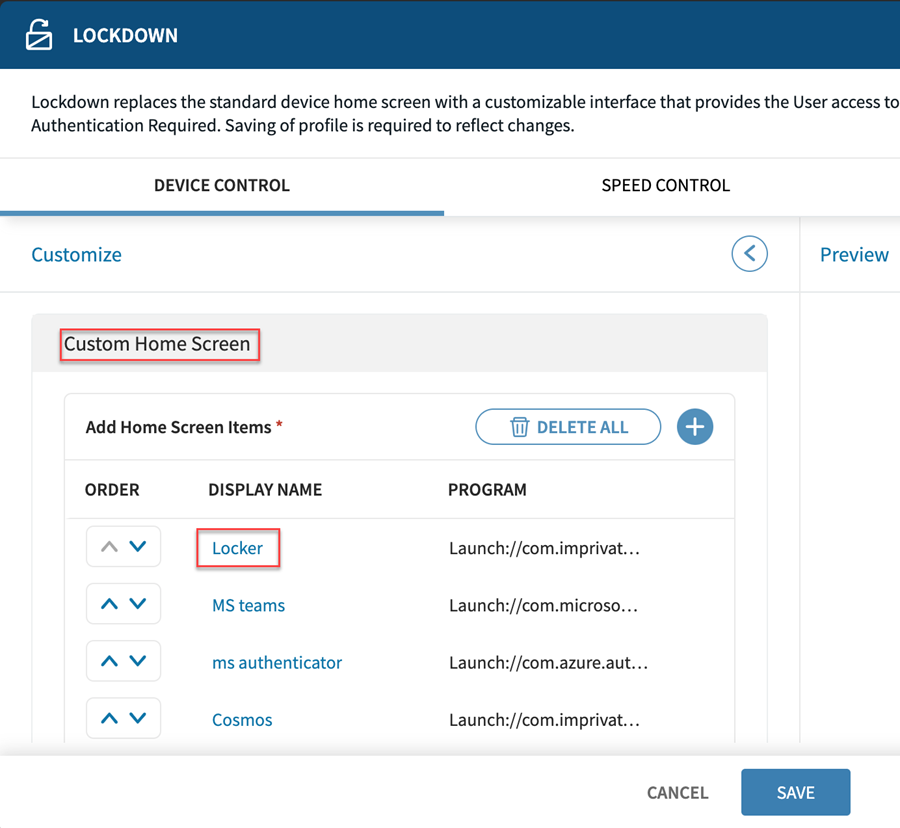Image resolution: width=900 pixels, height=828 pixels.
Task: Select the Device Control tab
Action: coord(221,186)
